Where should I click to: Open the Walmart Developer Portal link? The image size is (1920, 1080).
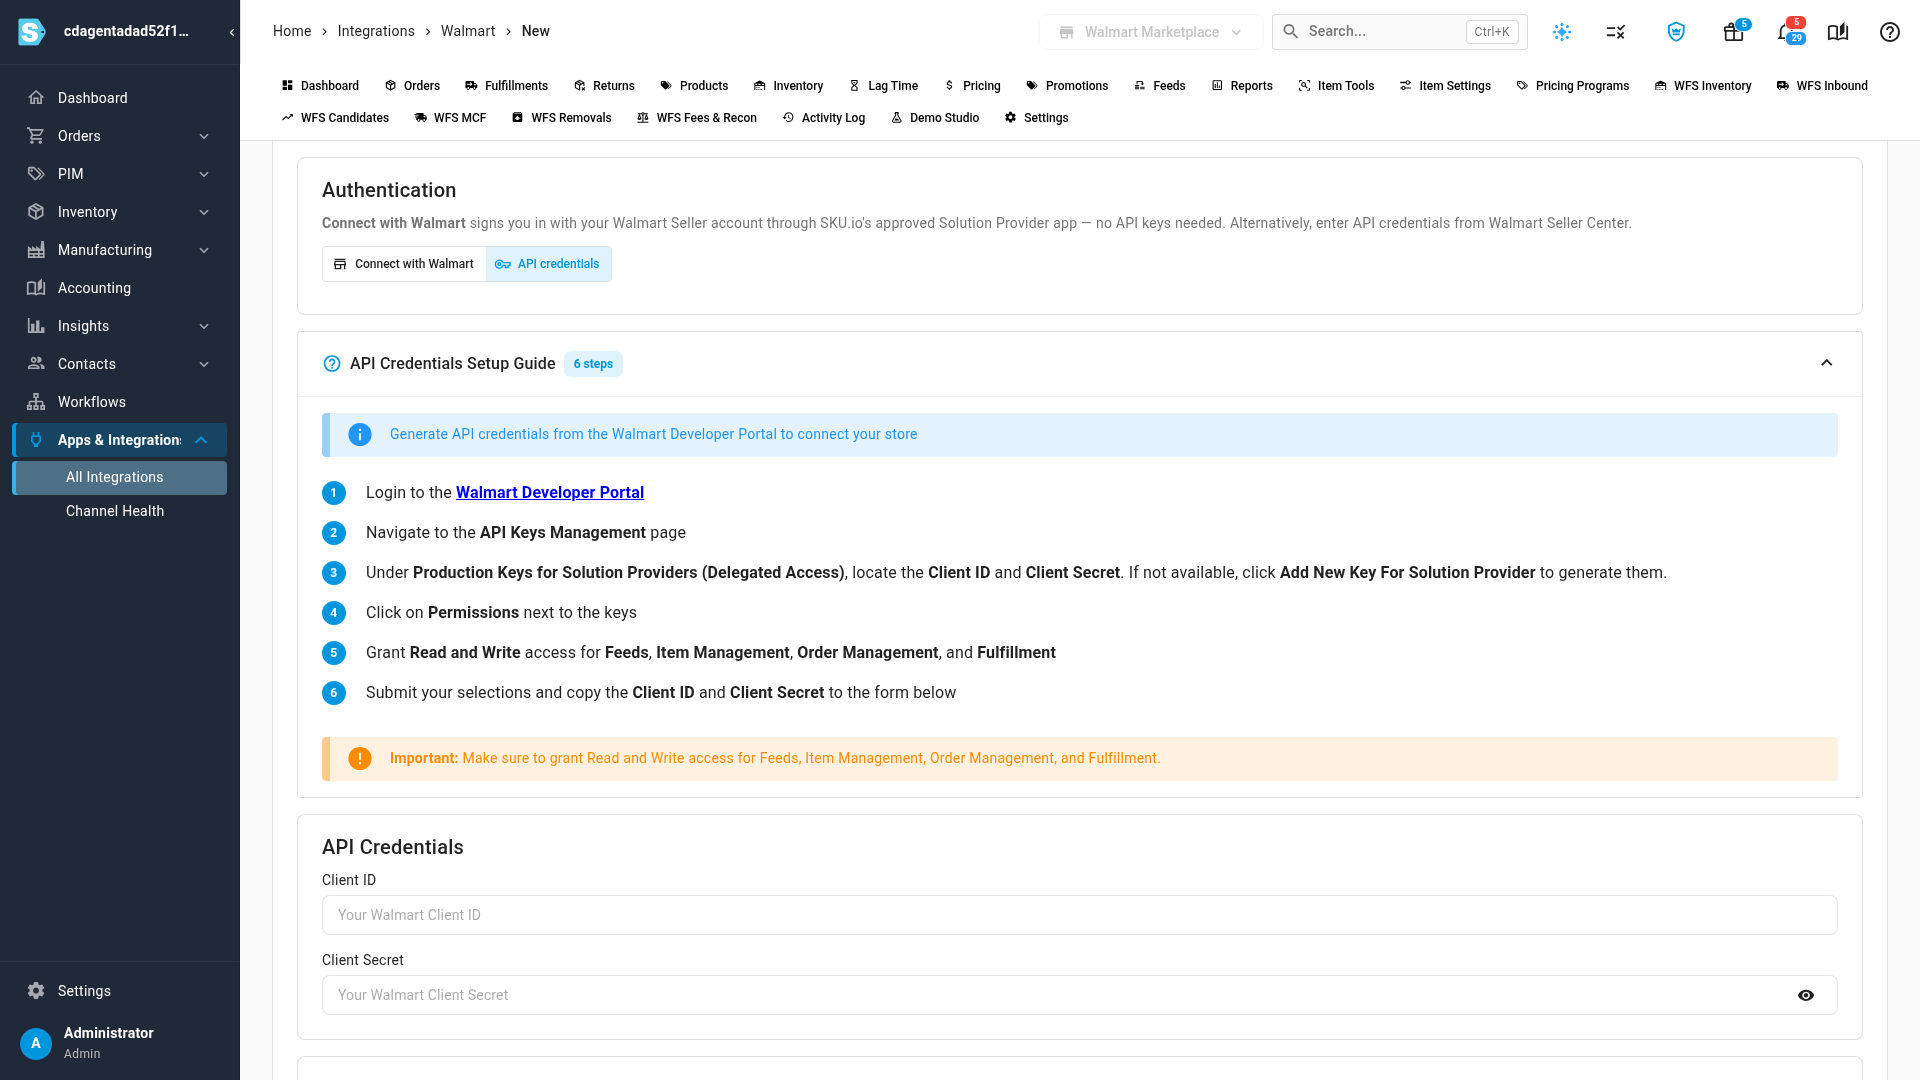(x=550, y=492)
